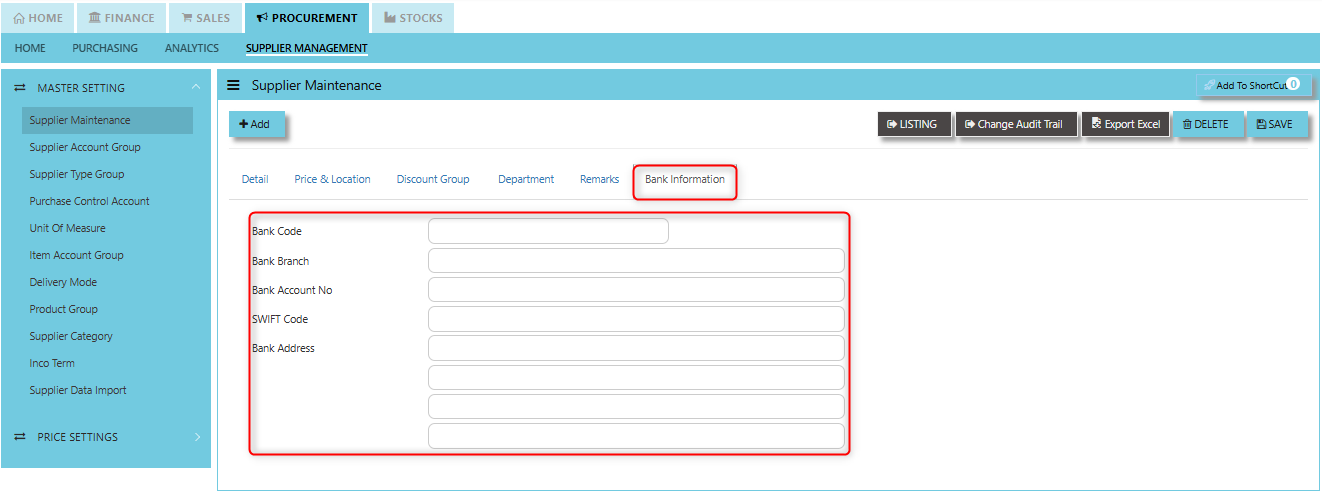Open Change Audit Trail
This screenshot has height=493, width=1322.
1015,124
